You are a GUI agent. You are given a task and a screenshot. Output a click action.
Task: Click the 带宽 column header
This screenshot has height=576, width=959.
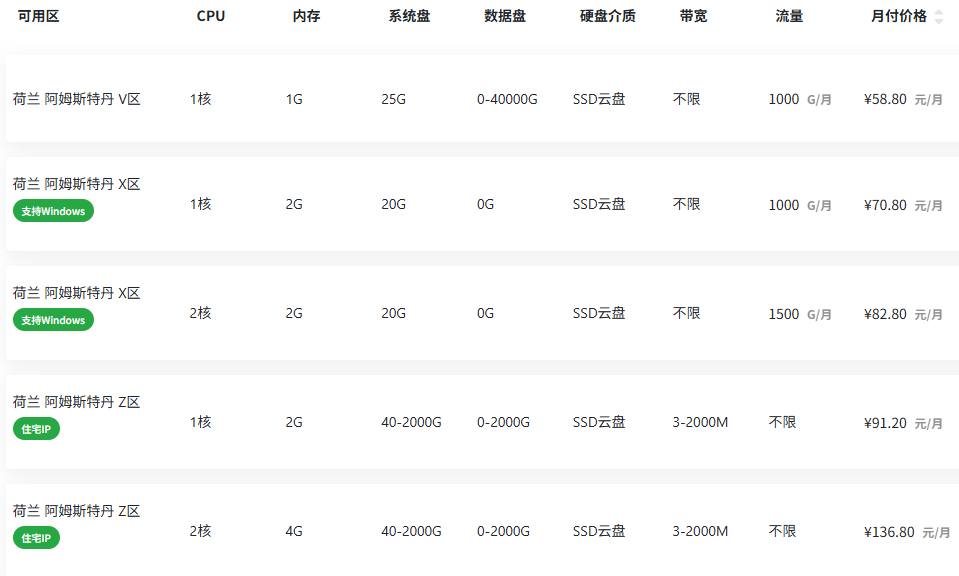(693, 17)
